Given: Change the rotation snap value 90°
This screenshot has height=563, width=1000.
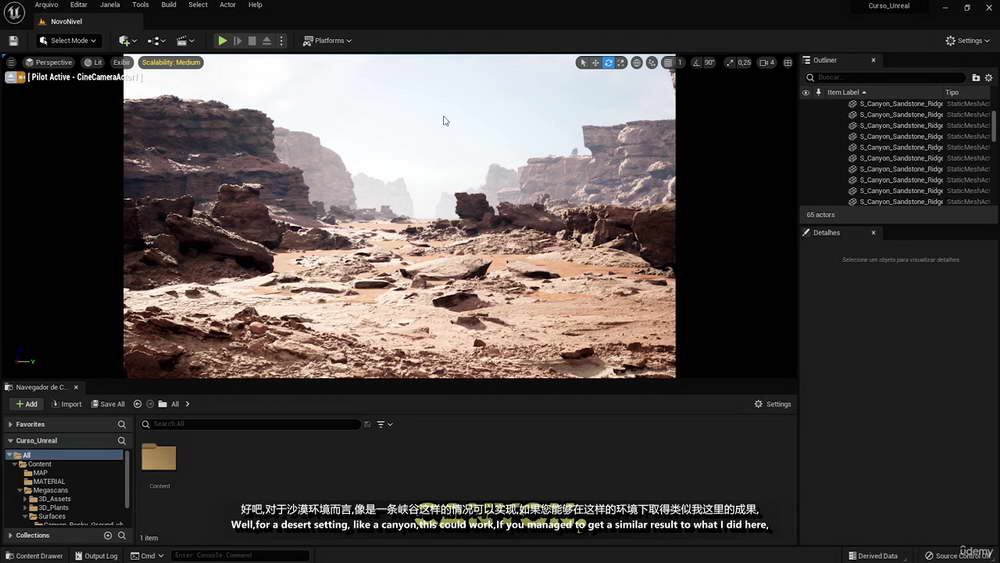Looking at the screenshot, I should click(x=709, y=62).
